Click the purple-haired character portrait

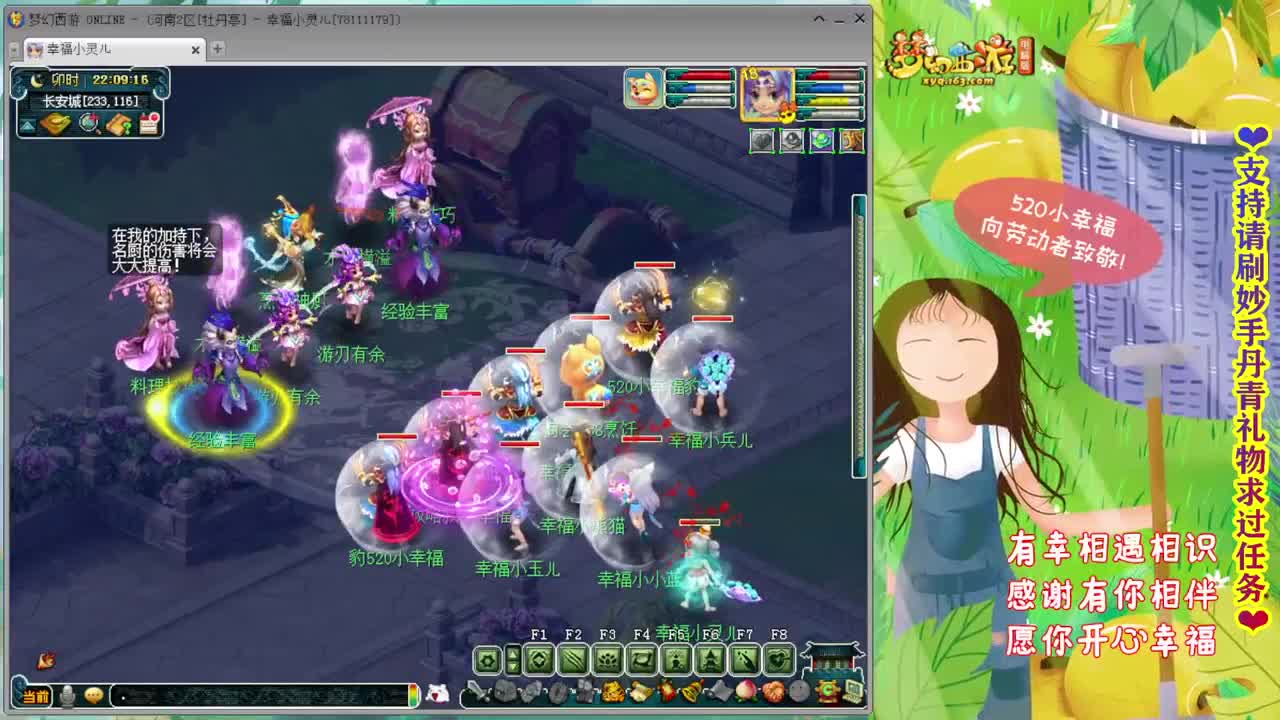(x=767, y=94)
